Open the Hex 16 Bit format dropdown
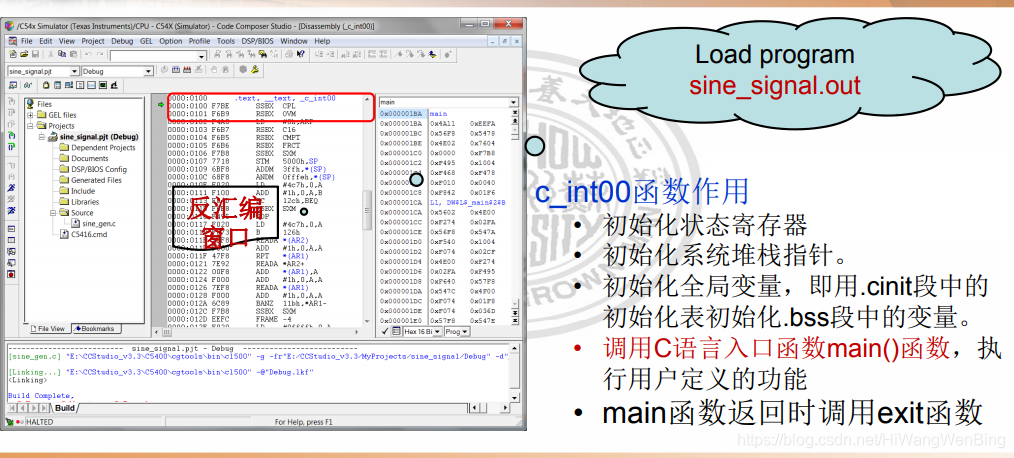Image resolution: width=1014 pixels, height=458 pixels. tap(438, 331)
